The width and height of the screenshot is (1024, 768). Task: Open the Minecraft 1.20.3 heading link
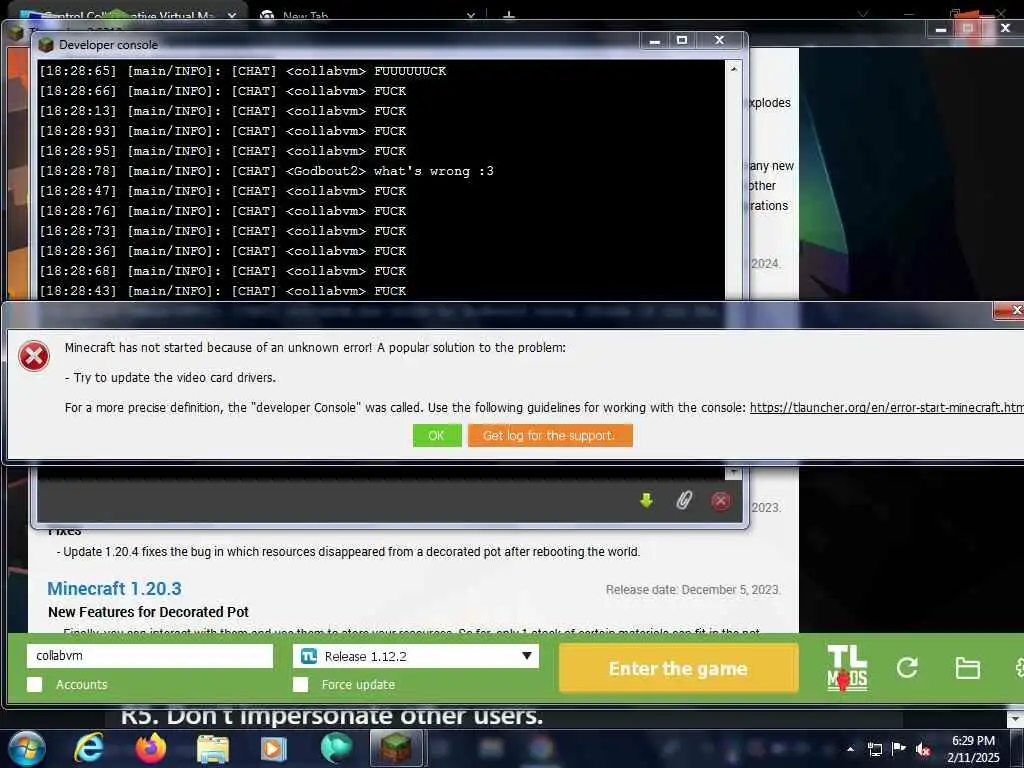pos(114,588)
